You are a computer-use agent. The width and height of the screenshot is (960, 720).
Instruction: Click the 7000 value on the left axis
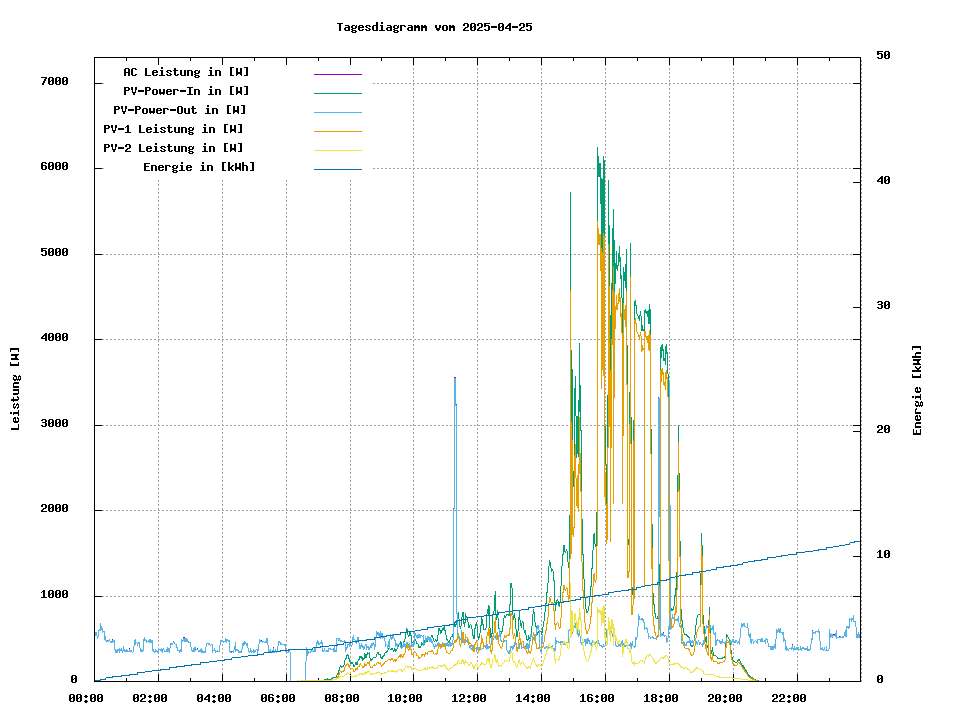click(x=54, y=82)
